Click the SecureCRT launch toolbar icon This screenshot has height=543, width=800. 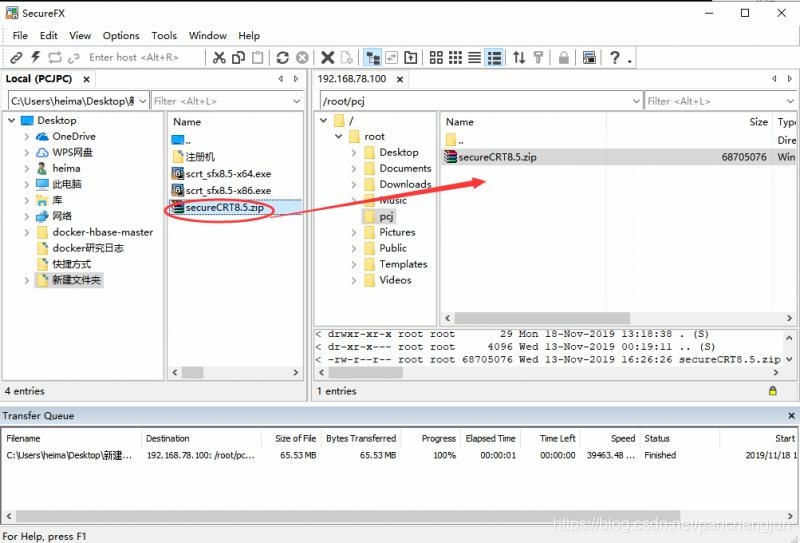pyautogui.click(x=589, y=58)
